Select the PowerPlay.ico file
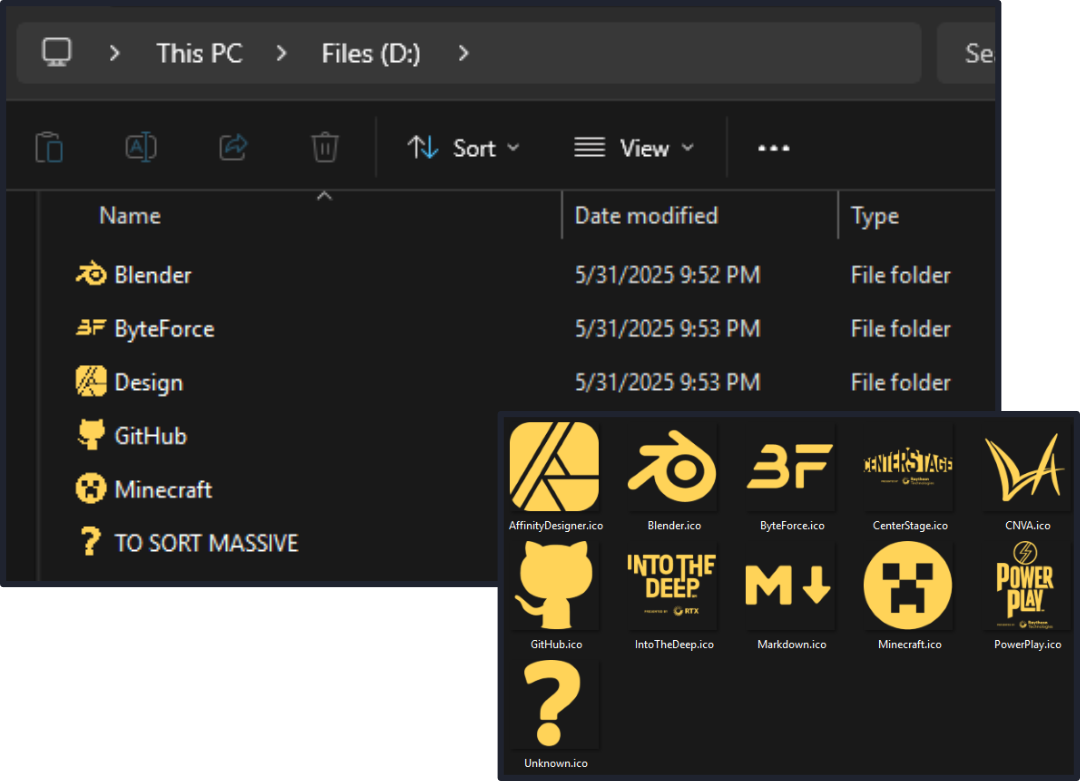Viewport: 1080px width, 781px height. 1026,586
